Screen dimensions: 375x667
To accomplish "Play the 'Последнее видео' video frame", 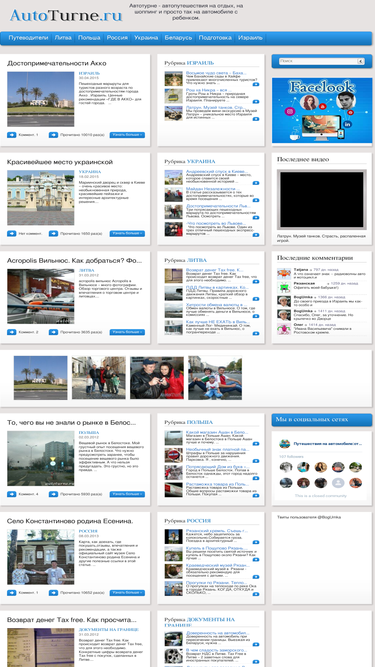I will [x=322, y=200].
